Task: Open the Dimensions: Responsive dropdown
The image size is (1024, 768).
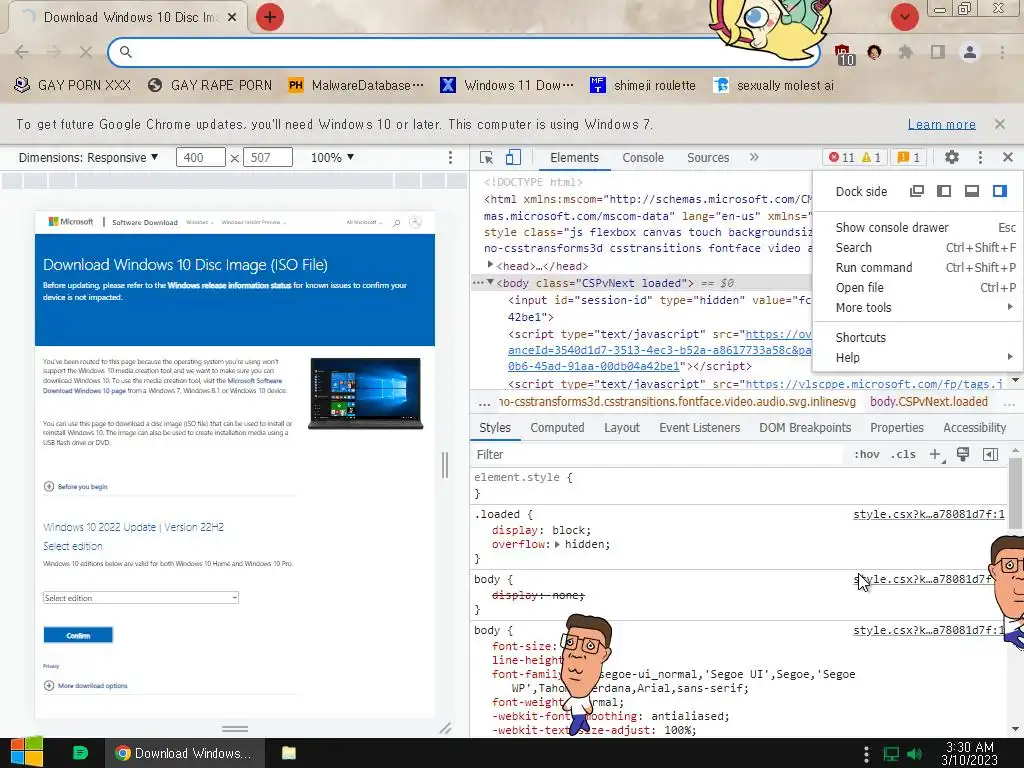Action: [88, 157]
